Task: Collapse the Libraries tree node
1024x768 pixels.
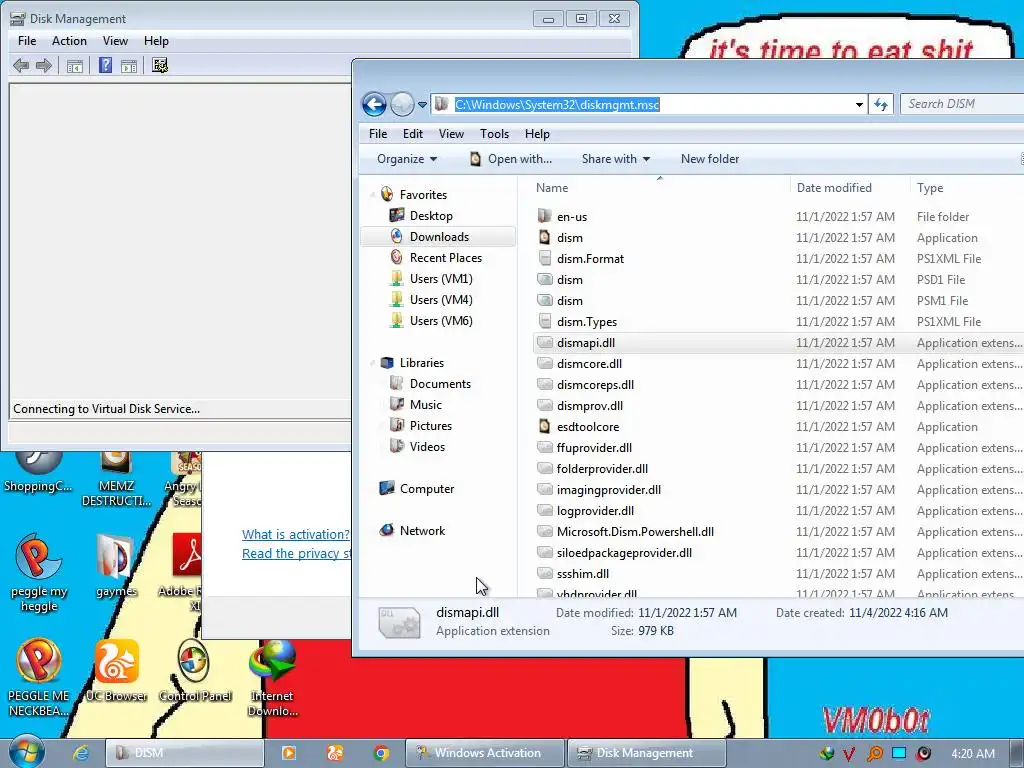Action: click(373, 362)
